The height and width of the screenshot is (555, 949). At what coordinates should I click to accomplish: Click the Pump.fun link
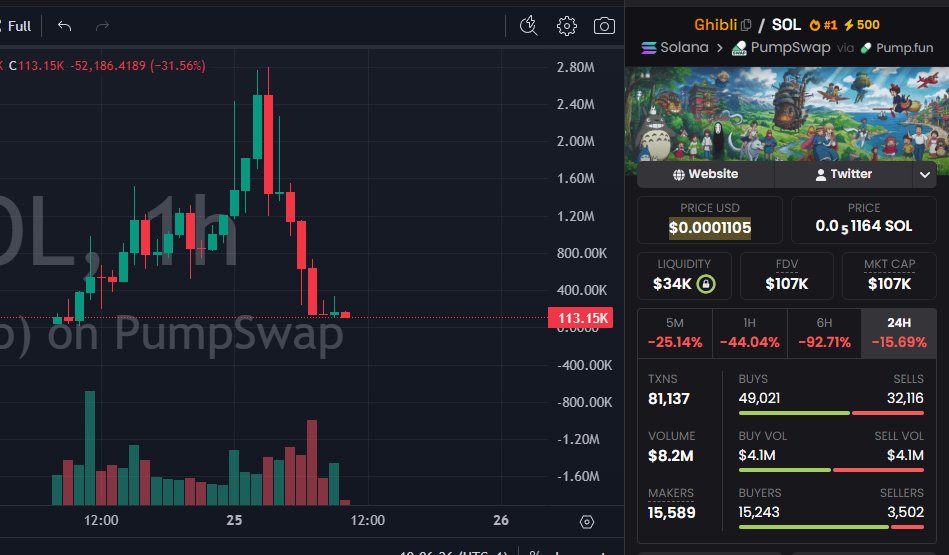[904, 48]
